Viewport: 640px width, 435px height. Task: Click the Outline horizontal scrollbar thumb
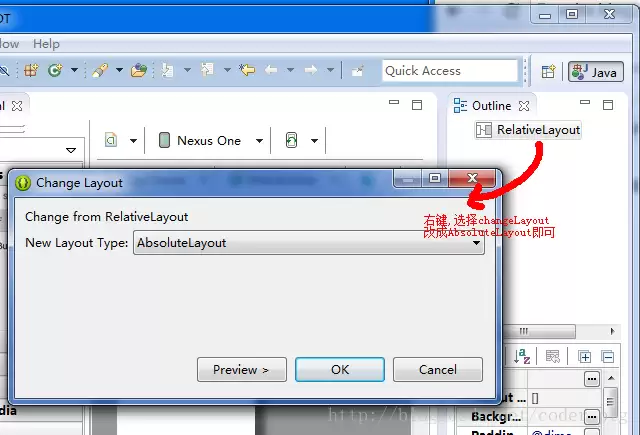(539, 331)
